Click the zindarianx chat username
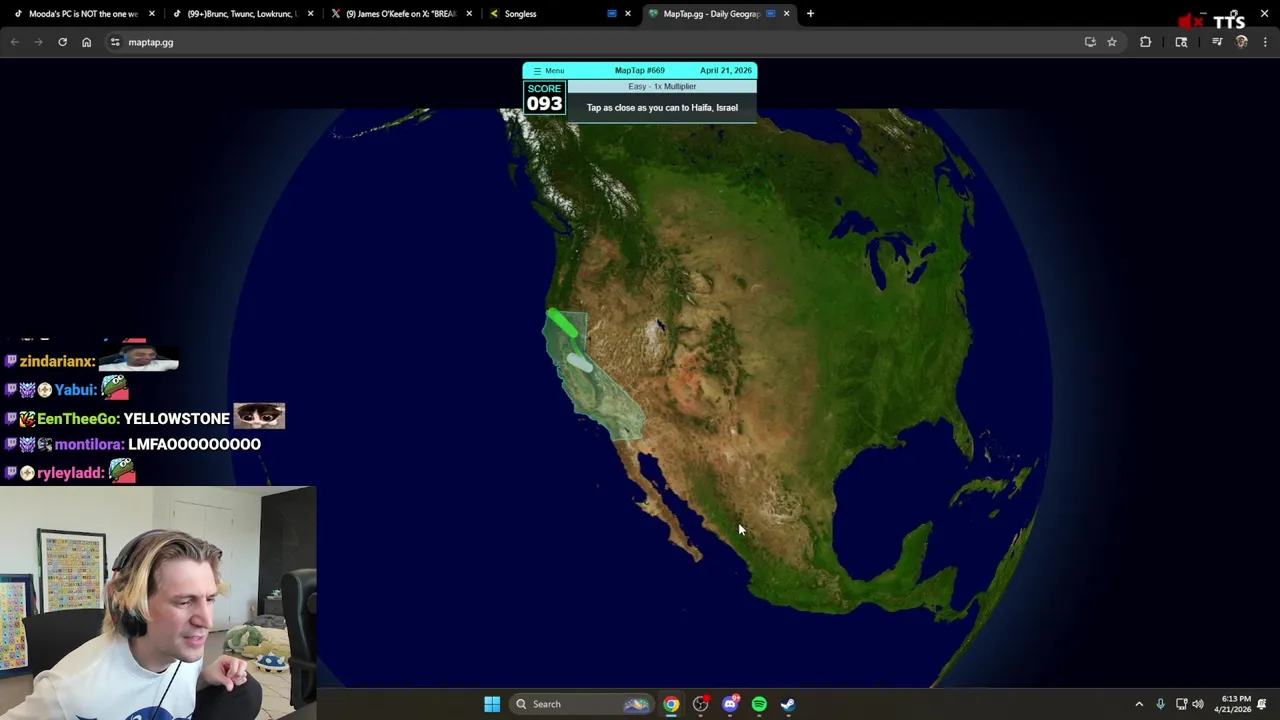This screenshot has width=1280, height=720. pos(57,361)
